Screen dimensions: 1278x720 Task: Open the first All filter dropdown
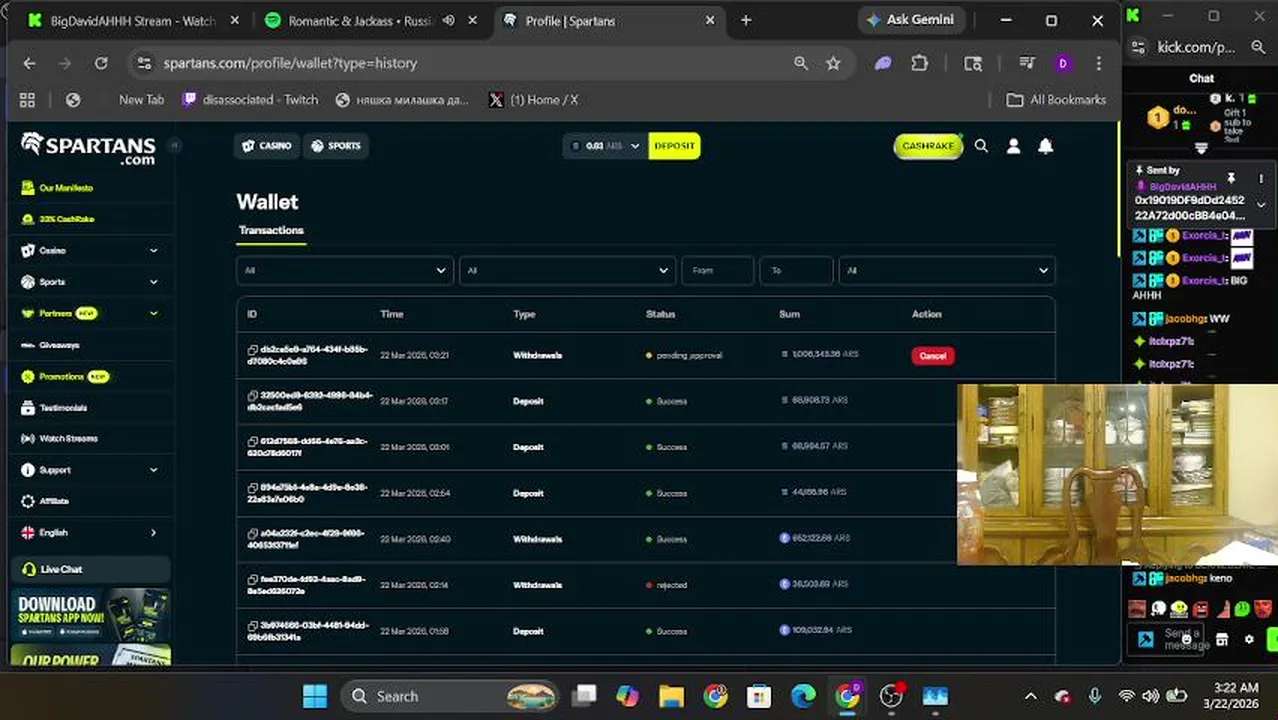(x=344, y=270)
